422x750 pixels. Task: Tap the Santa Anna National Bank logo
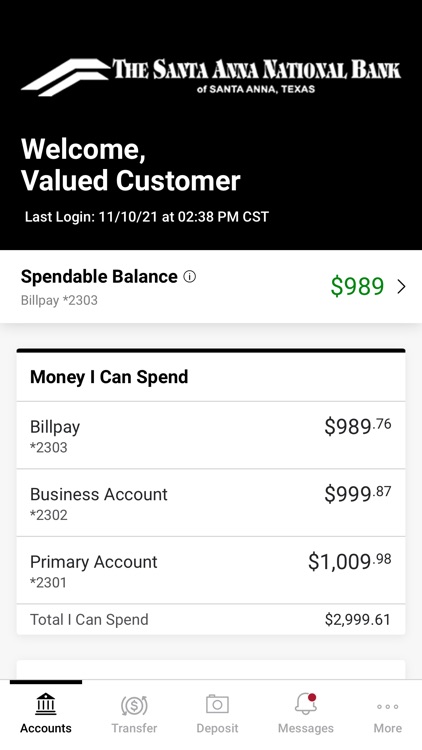211,77
